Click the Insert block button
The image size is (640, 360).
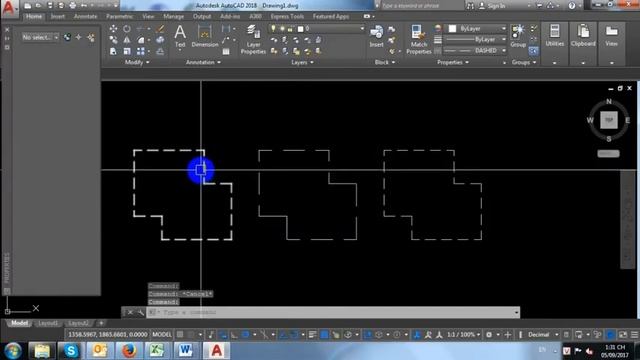(x=376, y=36)
